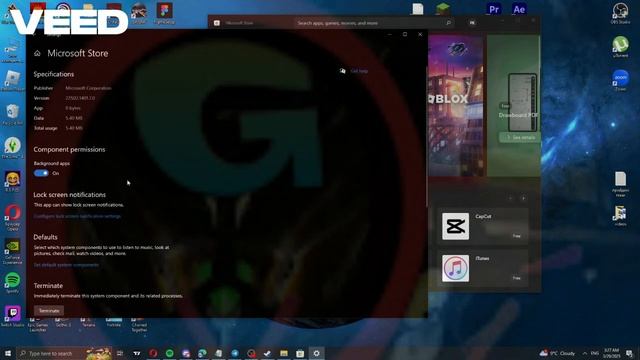
Task: Open the GeForce Experience desktop shortcut
Action: 13,251
